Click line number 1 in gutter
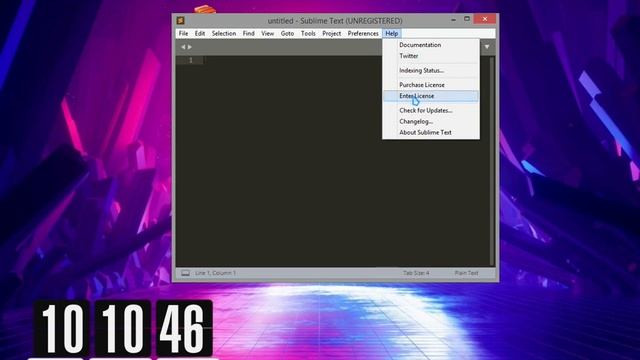Viewport: 640px width, 360px height. tap(191, 60)
